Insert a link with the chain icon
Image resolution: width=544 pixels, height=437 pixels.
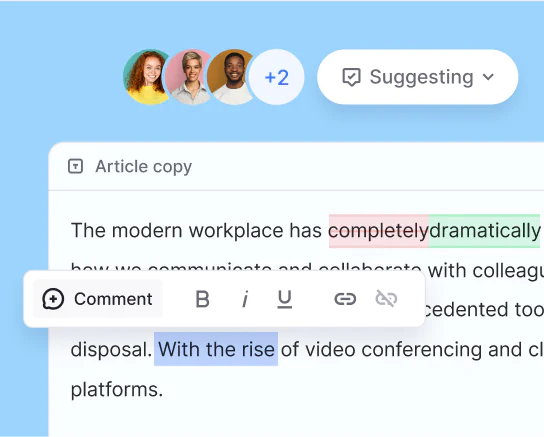coord(345,299)
